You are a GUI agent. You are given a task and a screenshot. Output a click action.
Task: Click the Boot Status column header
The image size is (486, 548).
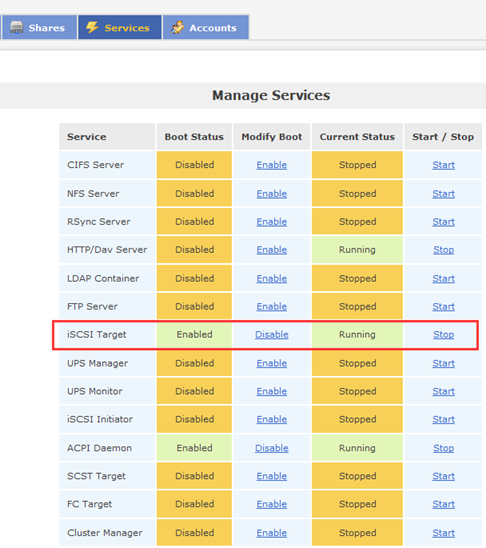click(x=194, y=137)
